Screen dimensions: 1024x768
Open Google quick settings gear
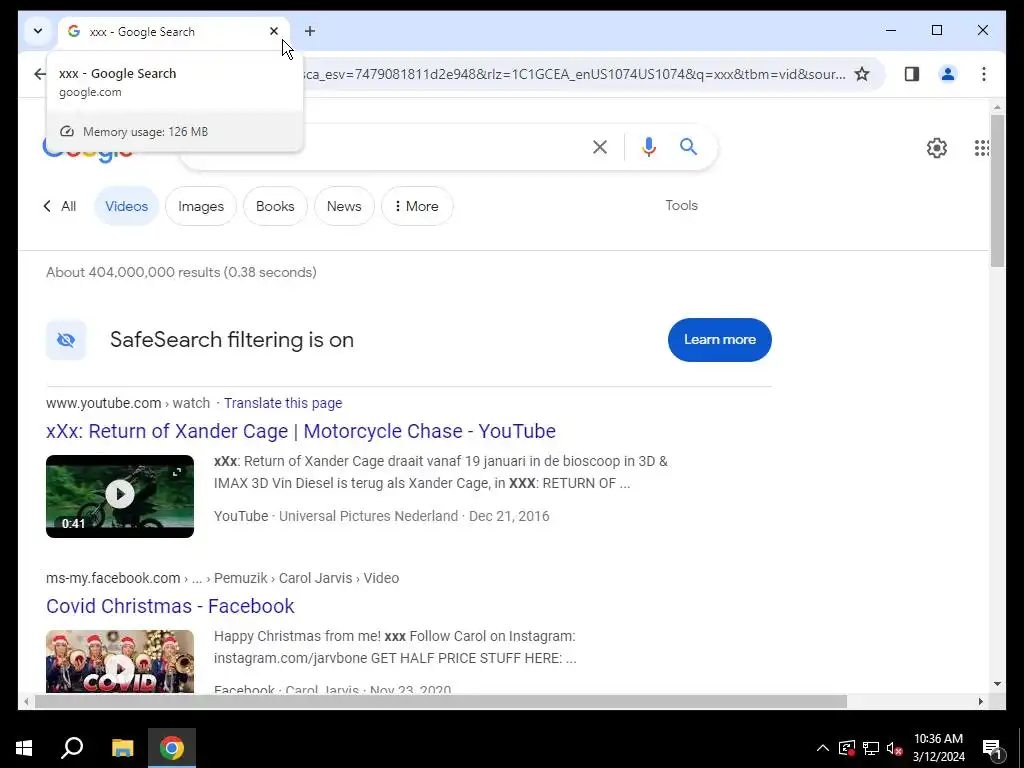pos(936,148)
